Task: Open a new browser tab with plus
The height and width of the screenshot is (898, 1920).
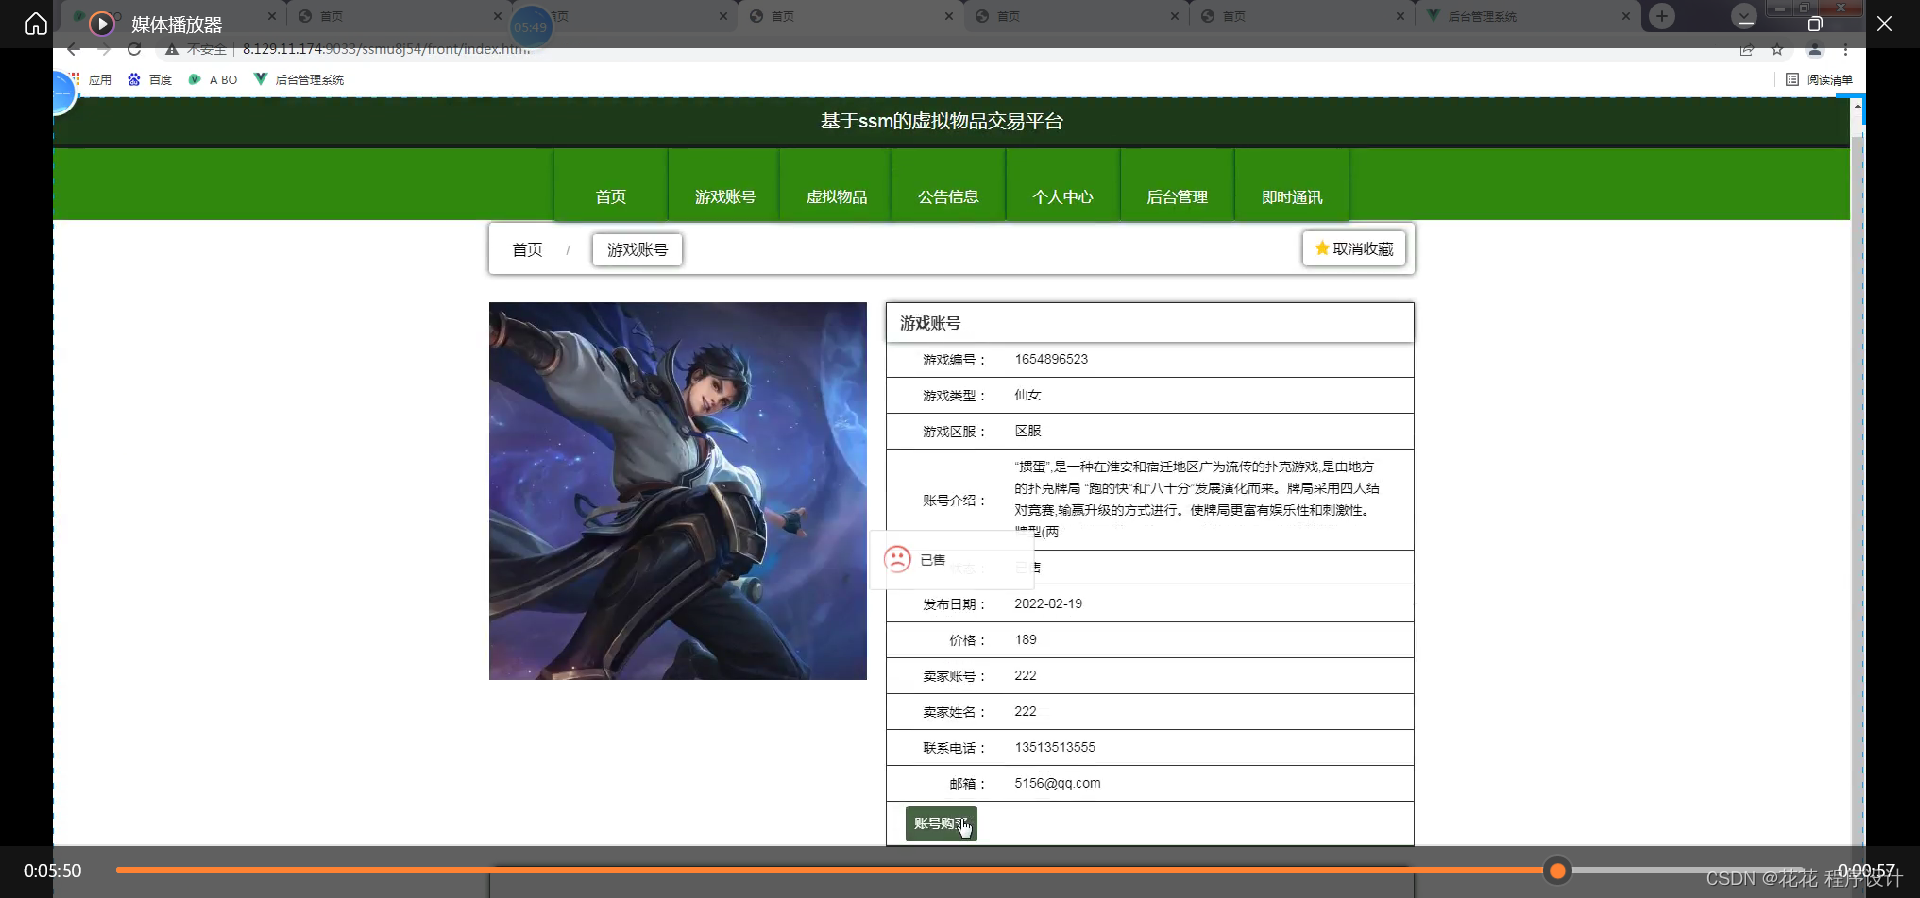Action: pyautogui.click(x=1662, y=16)
